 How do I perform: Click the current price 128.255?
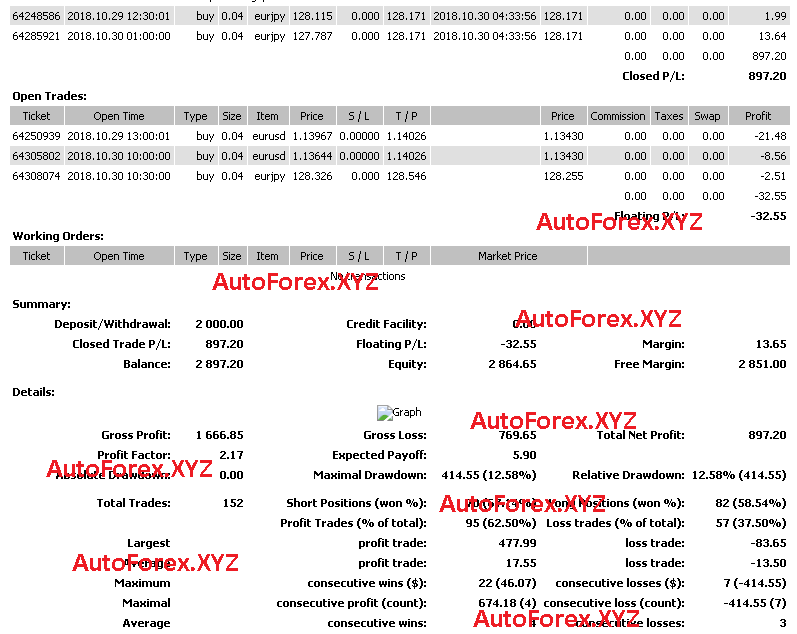563,176
